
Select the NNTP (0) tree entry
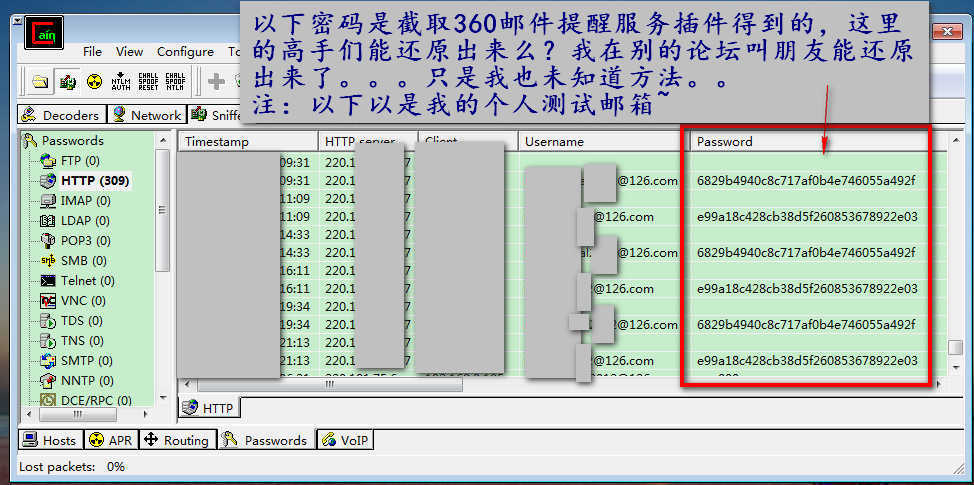coord(76,381)
